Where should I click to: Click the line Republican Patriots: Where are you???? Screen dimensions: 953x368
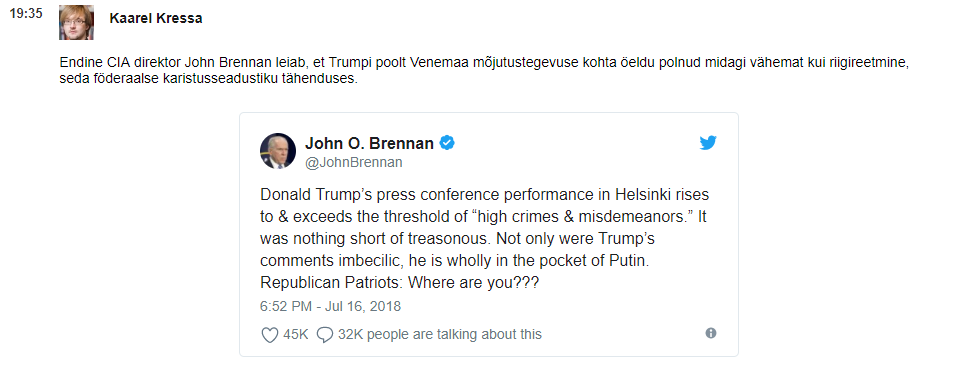(399, 283)
